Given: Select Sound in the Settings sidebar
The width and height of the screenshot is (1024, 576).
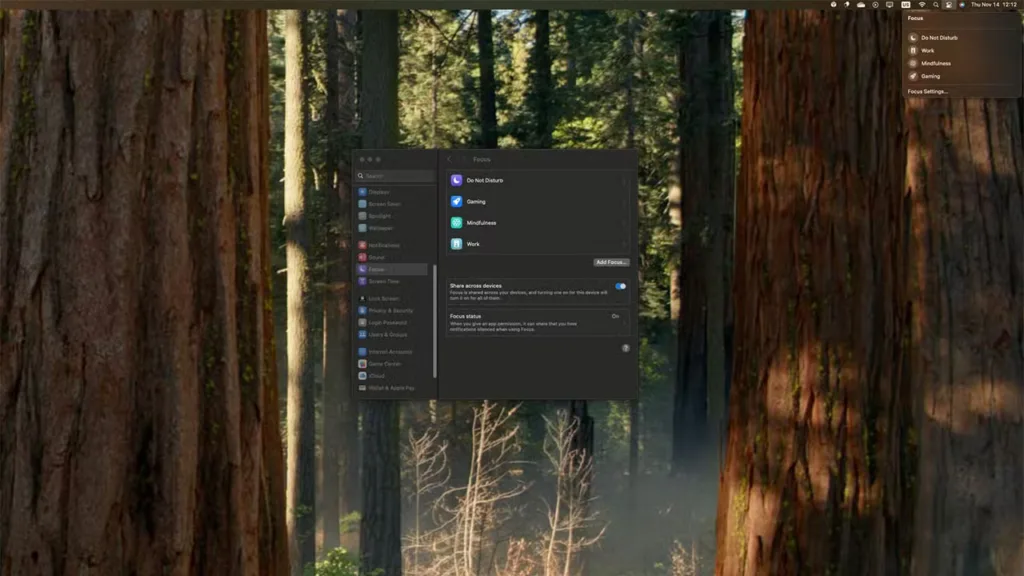Looking at the screenshot, I should pos(392,257).
